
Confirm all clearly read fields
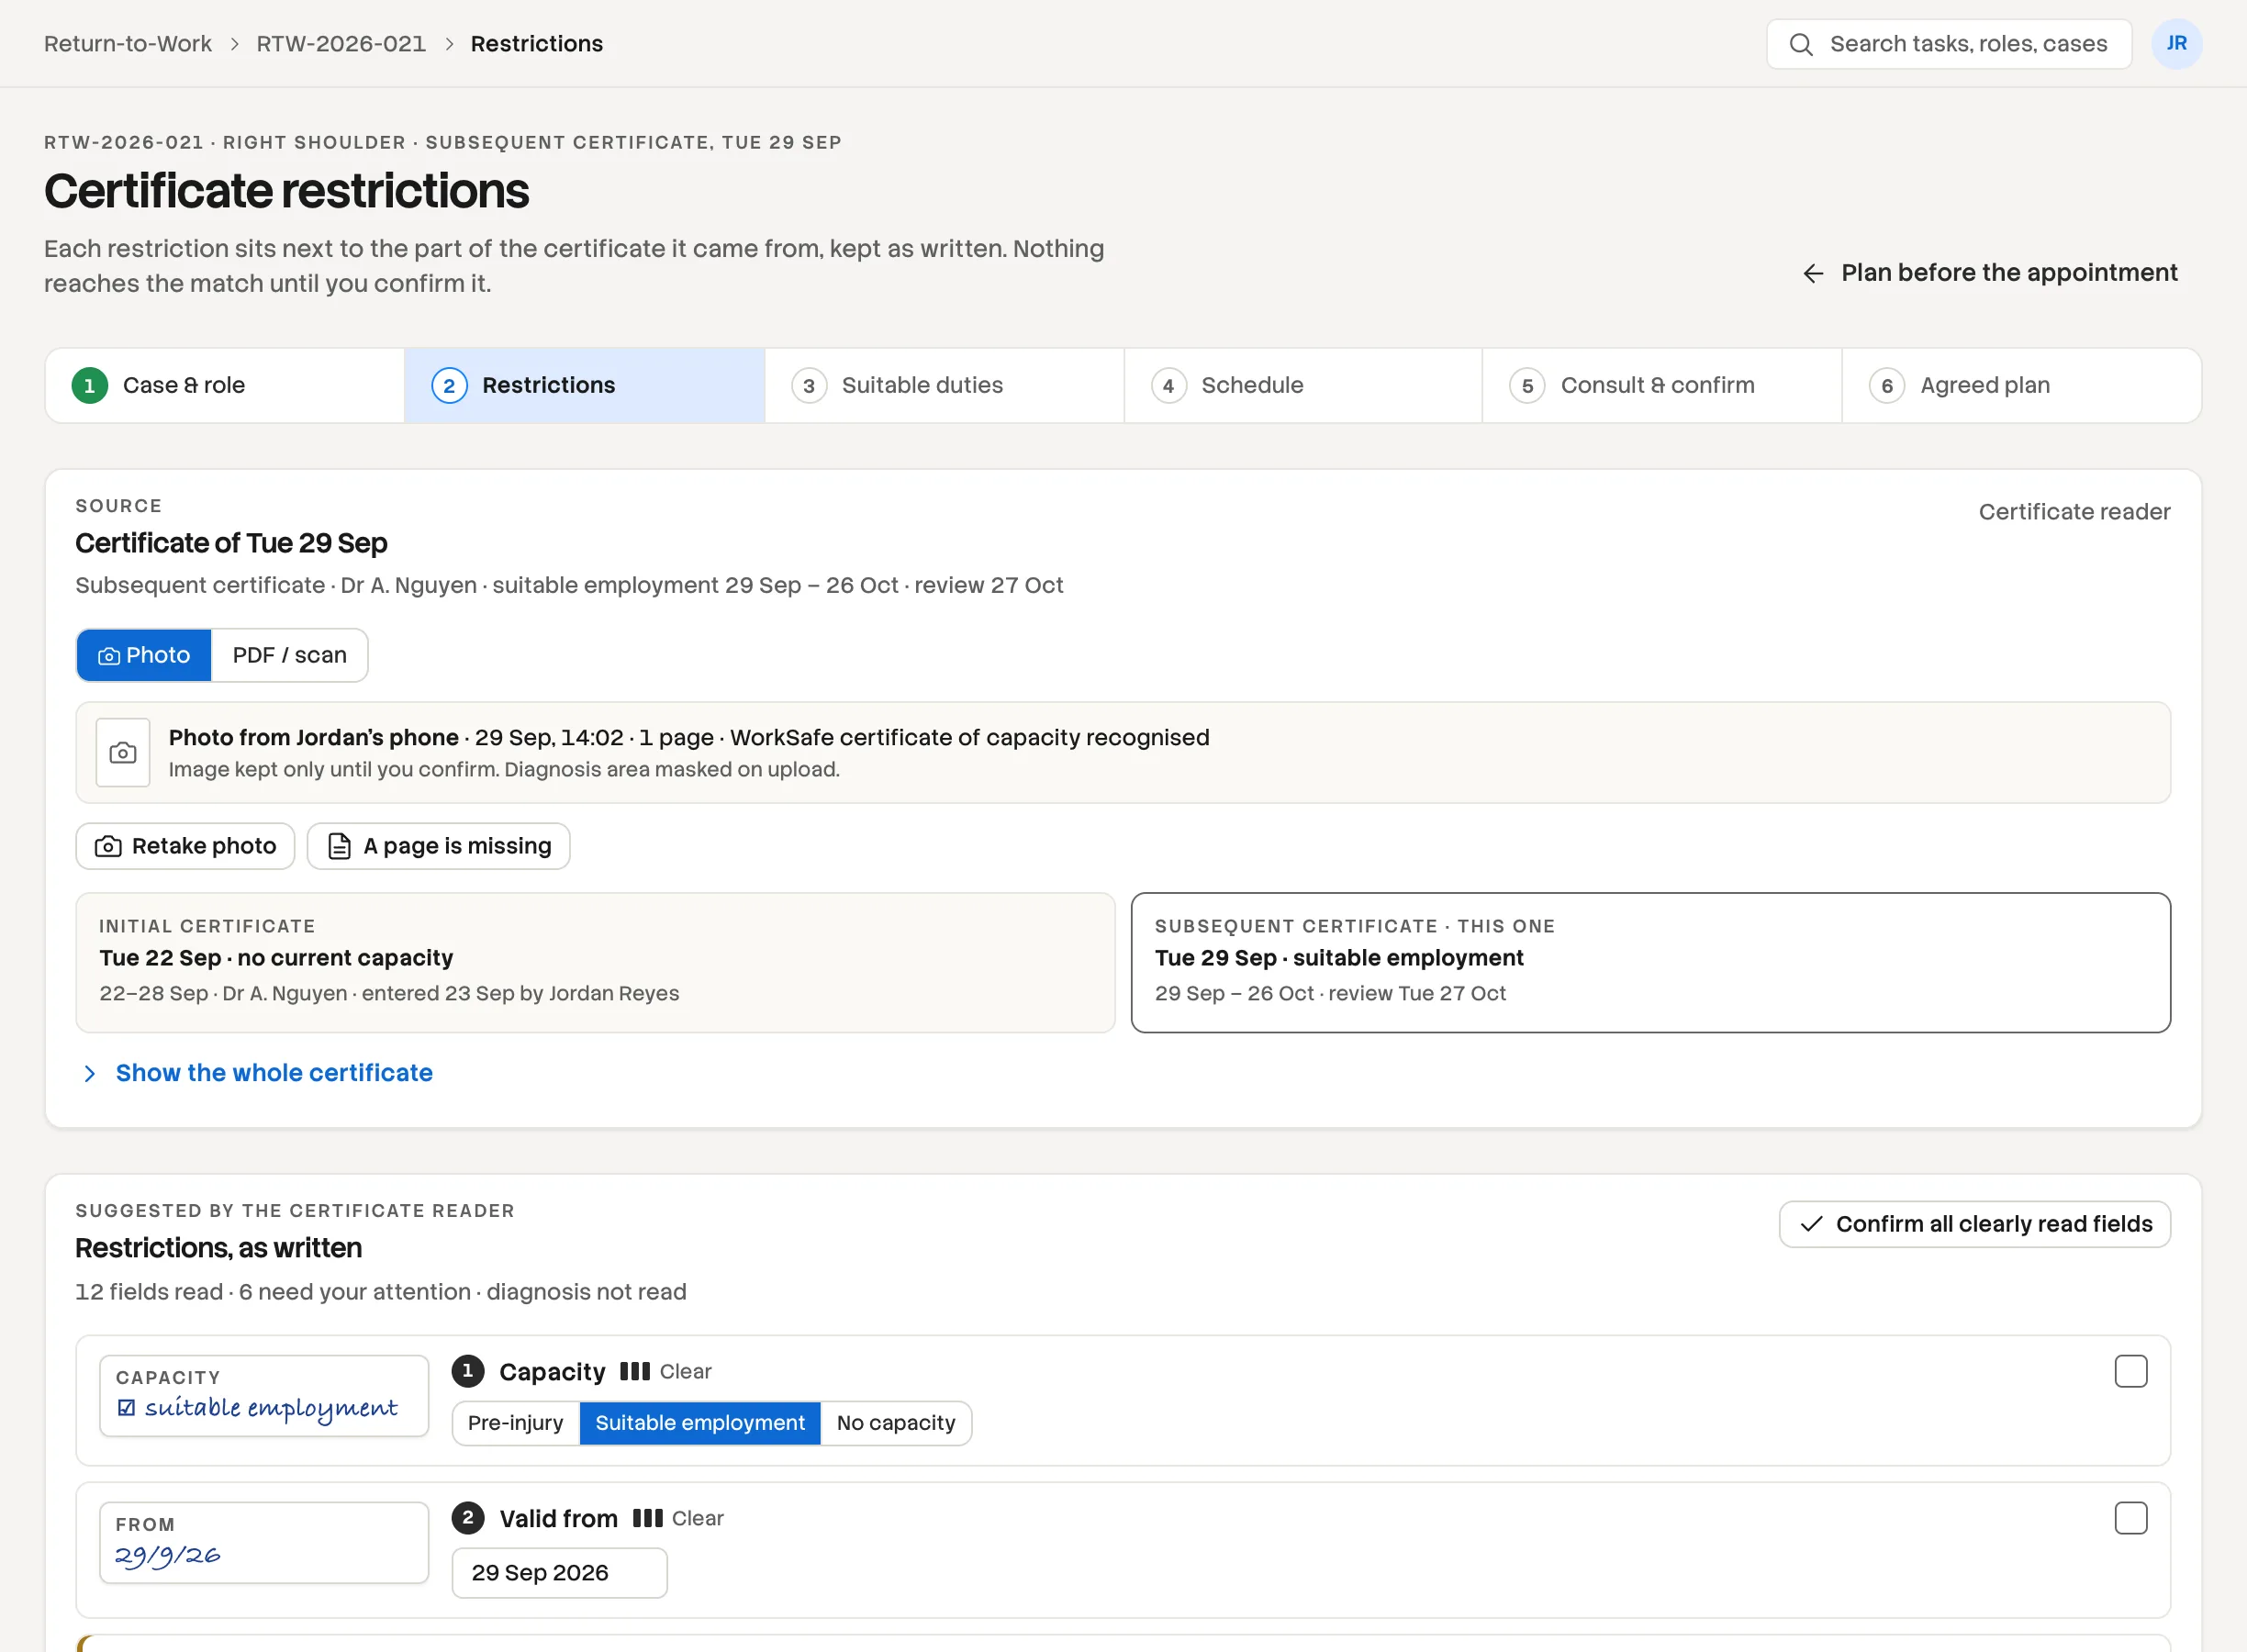click(1975, 1224)
